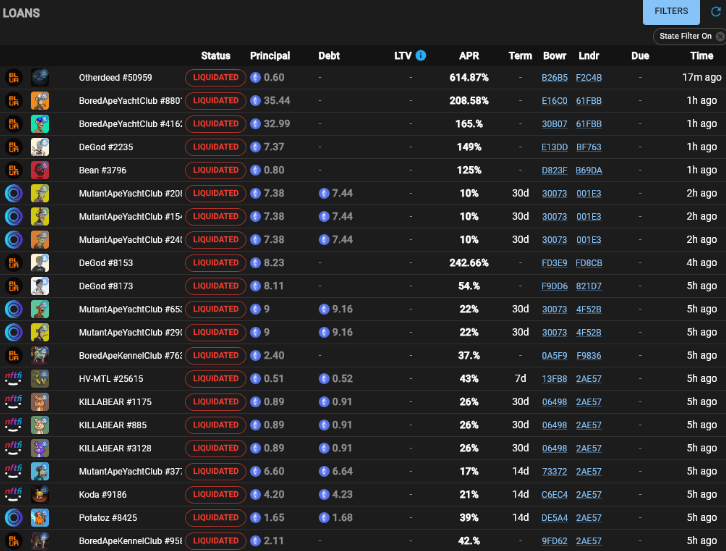Click the Koda #9186 NFT avatar
Viewport: 726px width, 551px height.
coord(40,495)
